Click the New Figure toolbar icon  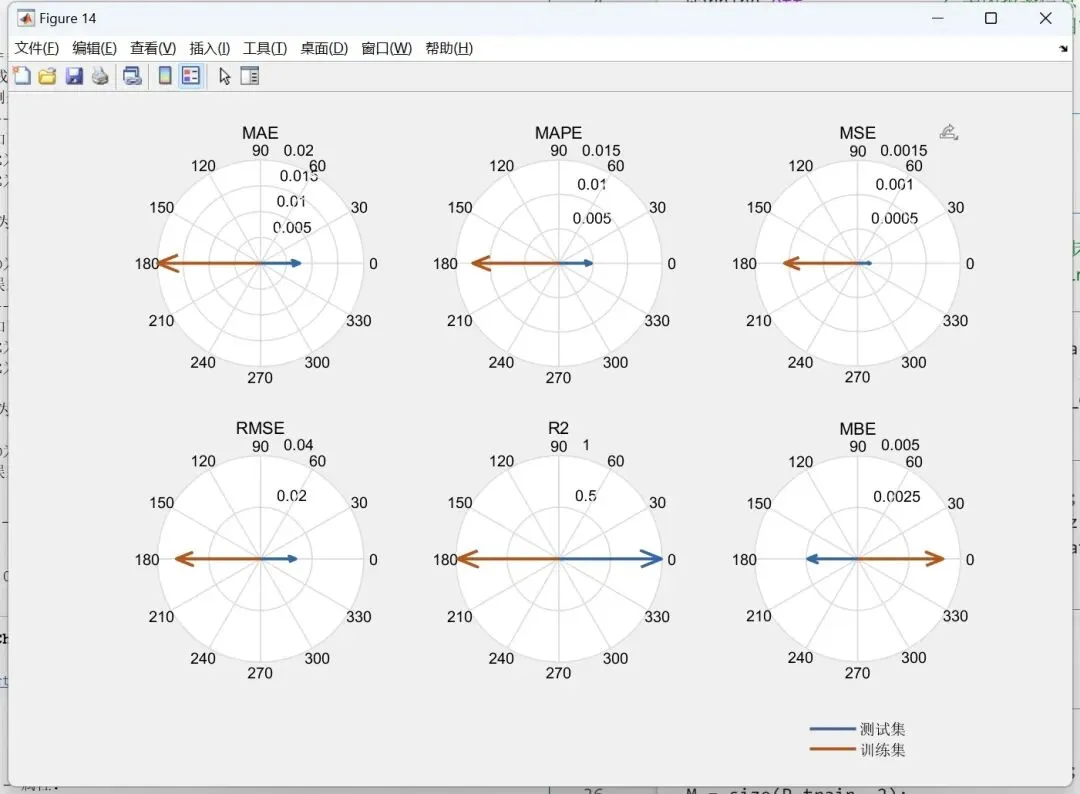pos(23,76)
